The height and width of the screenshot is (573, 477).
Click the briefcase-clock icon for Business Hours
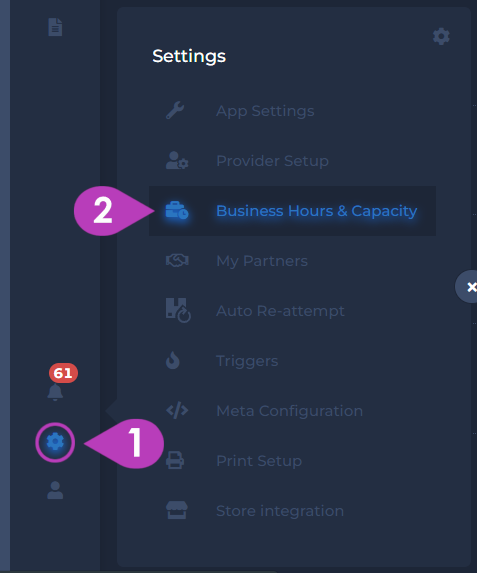coord(177,210)
